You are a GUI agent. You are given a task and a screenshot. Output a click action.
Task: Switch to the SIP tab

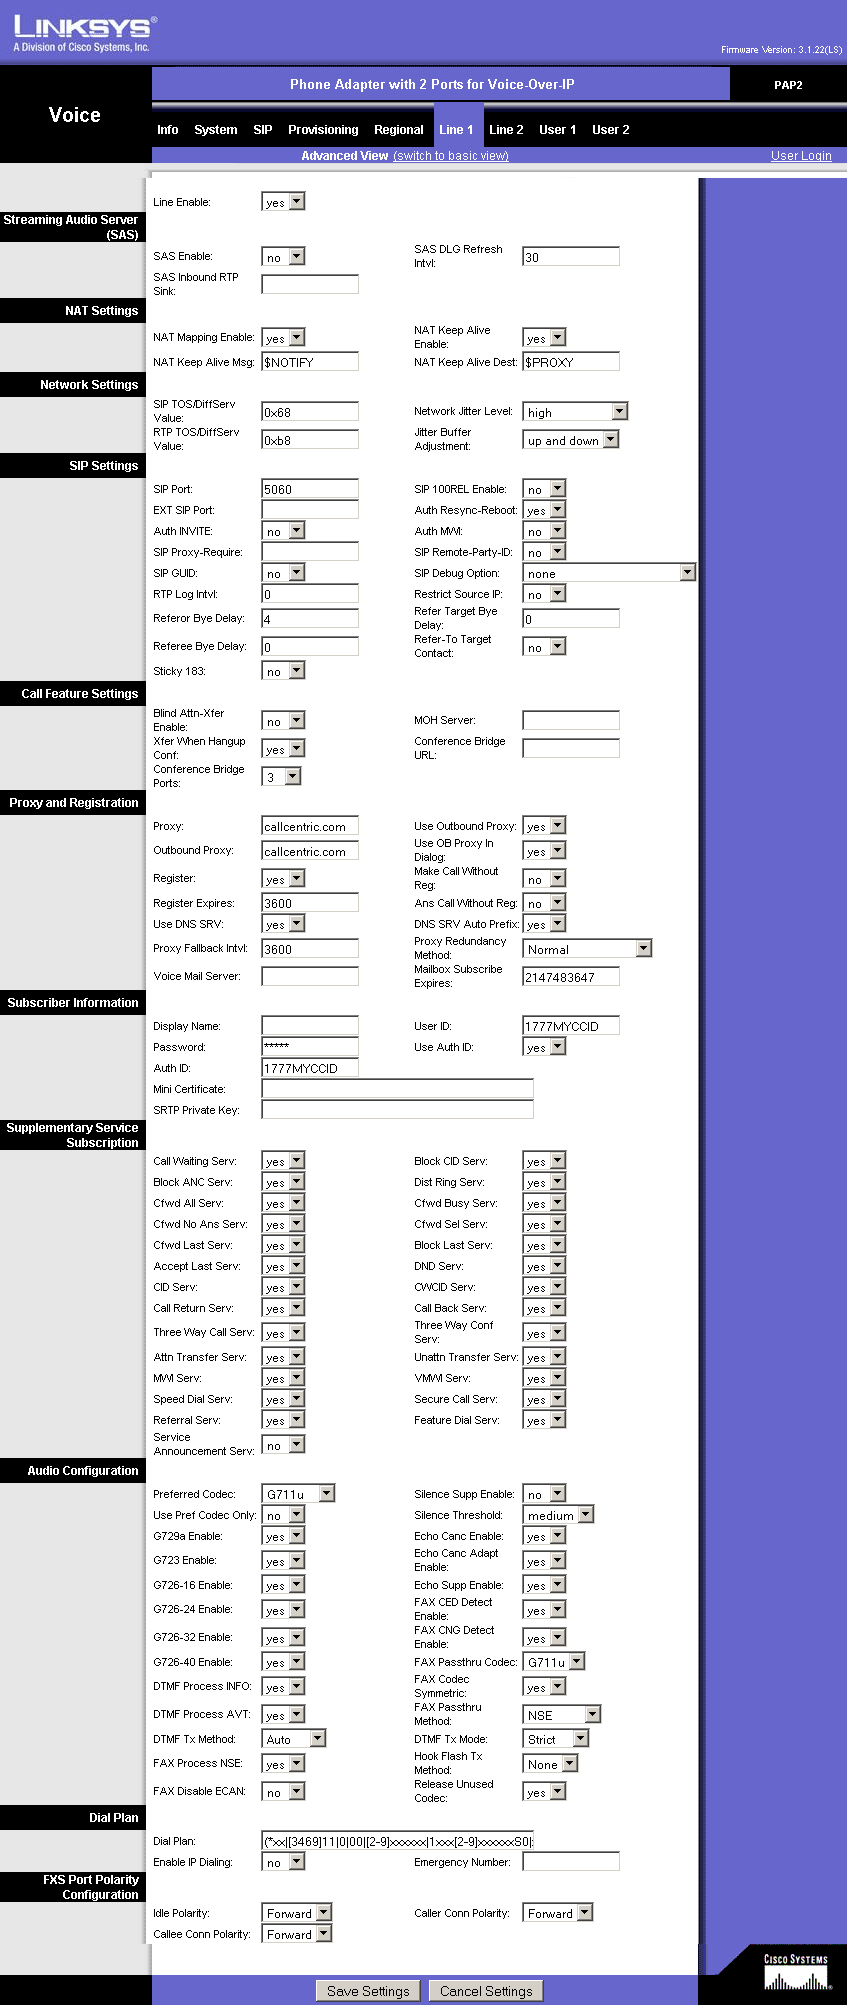[x=263, y=130]
